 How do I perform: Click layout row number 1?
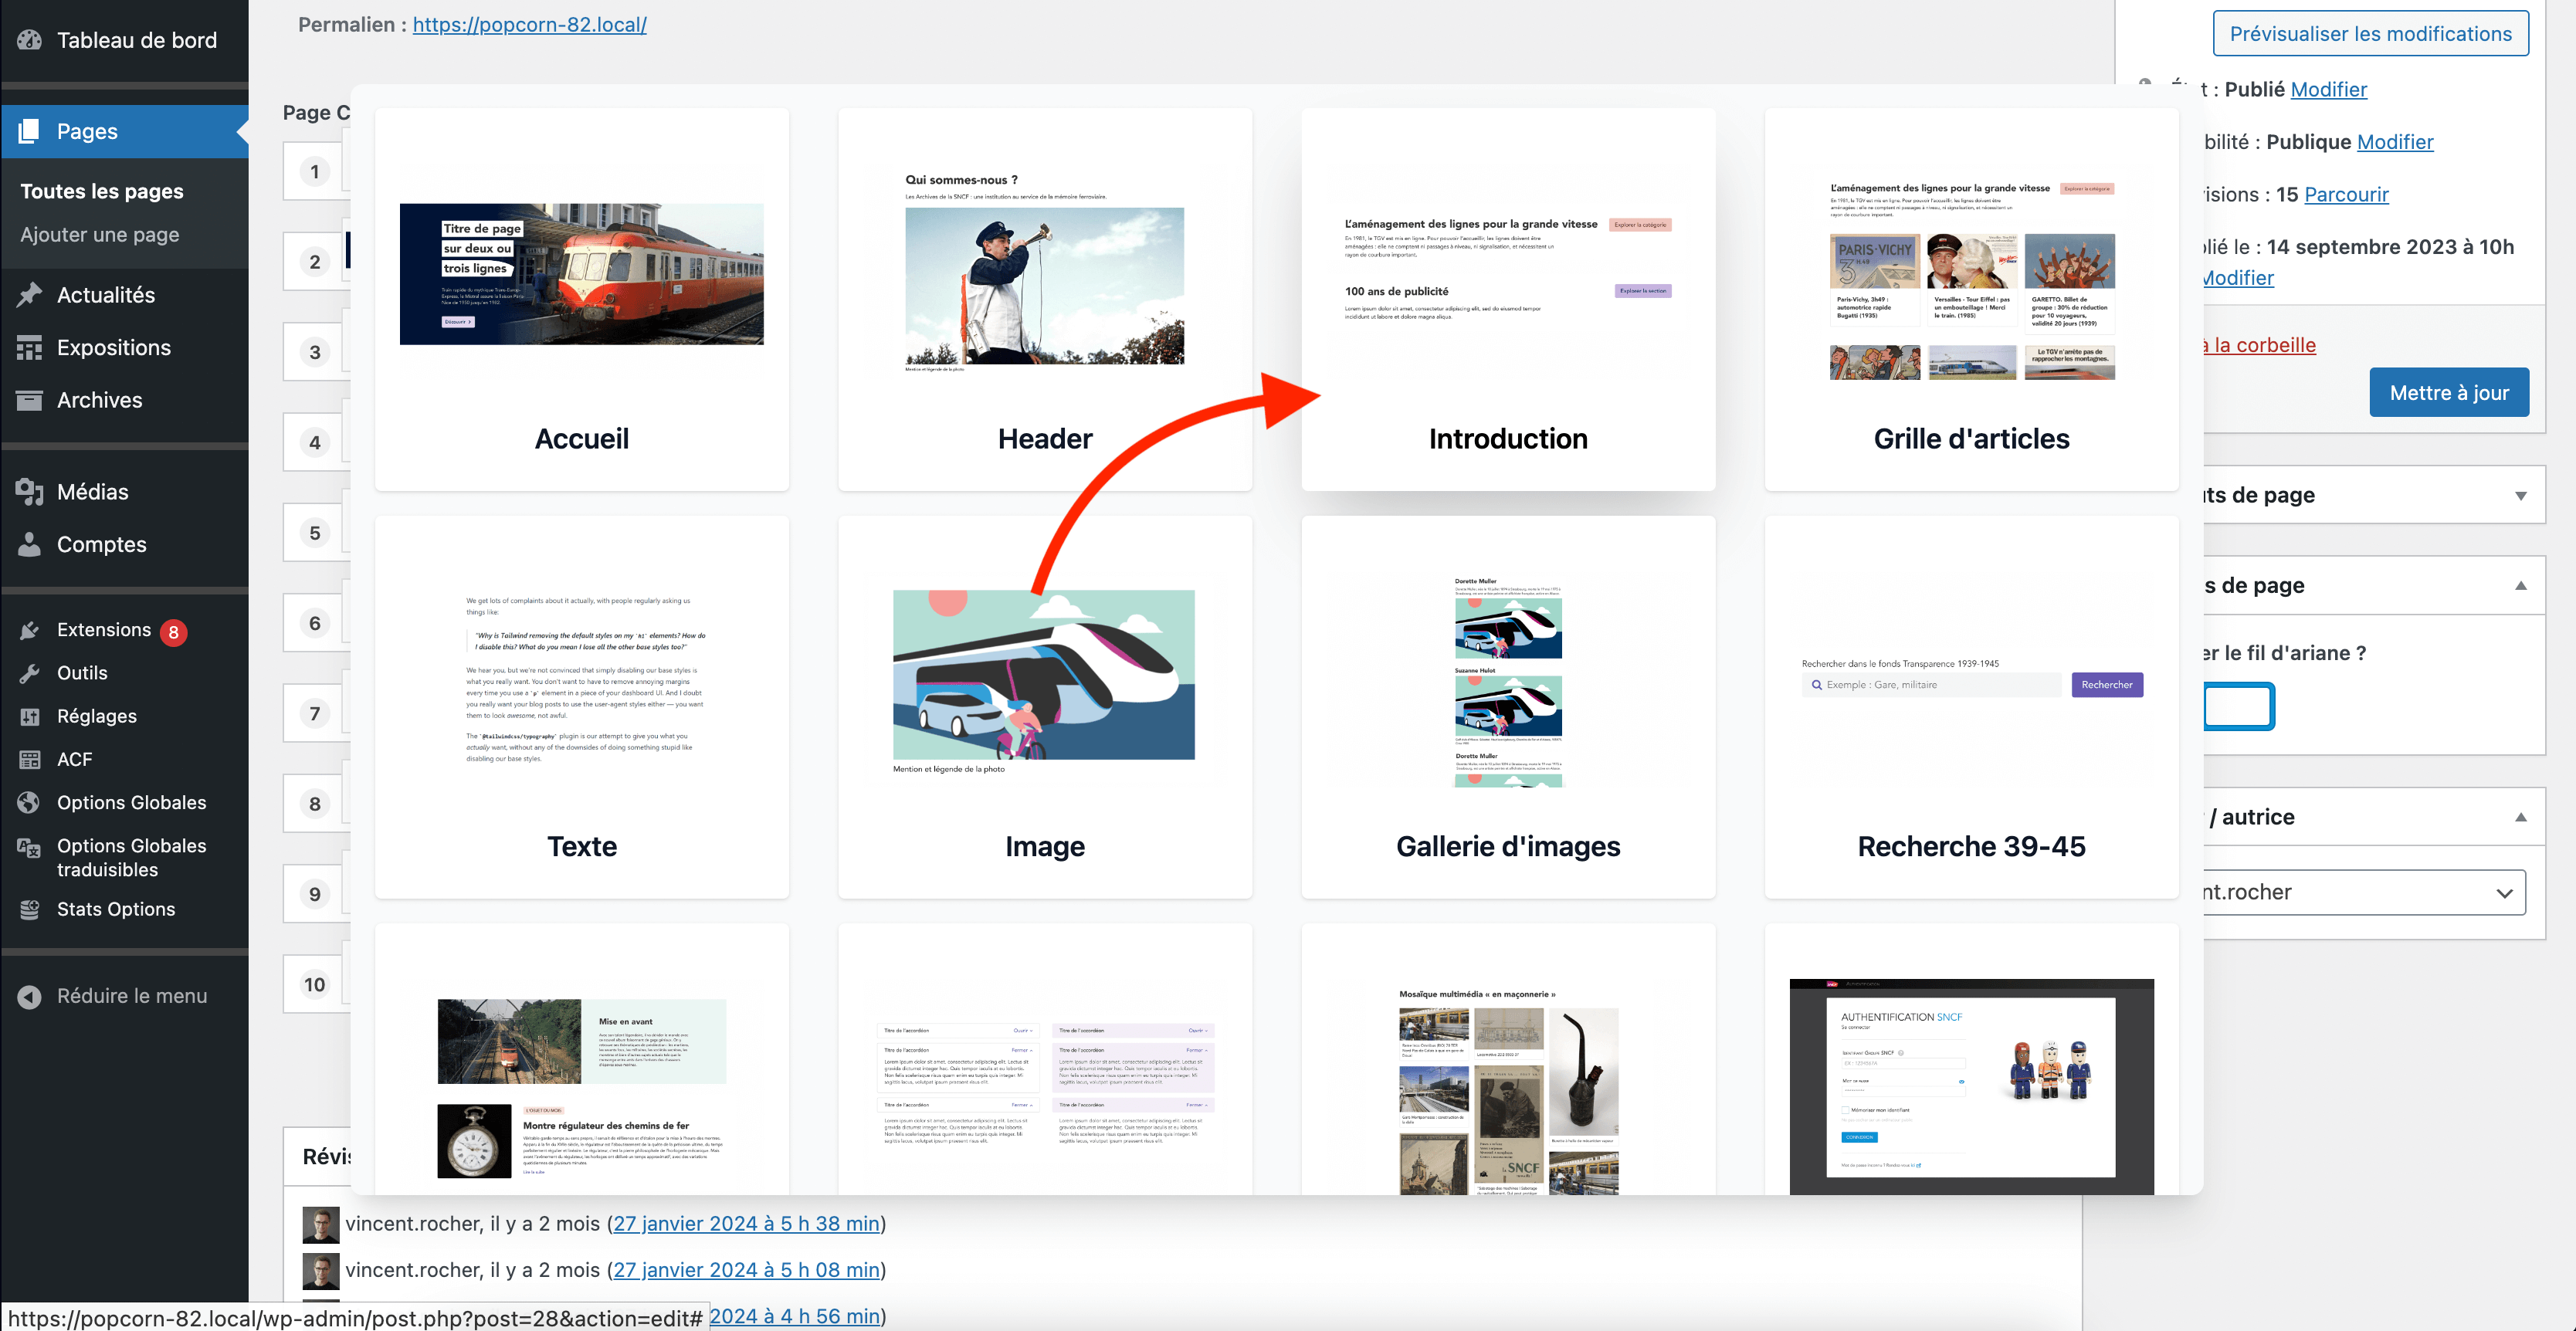[x=315, y=171]
